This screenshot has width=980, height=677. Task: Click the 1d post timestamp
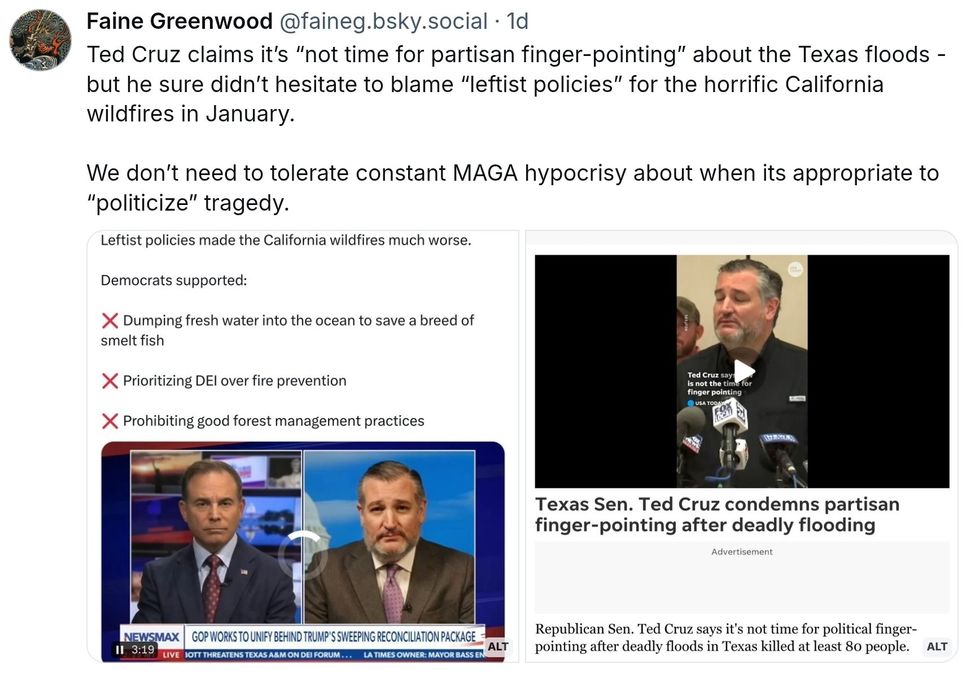tap(518, 21)
